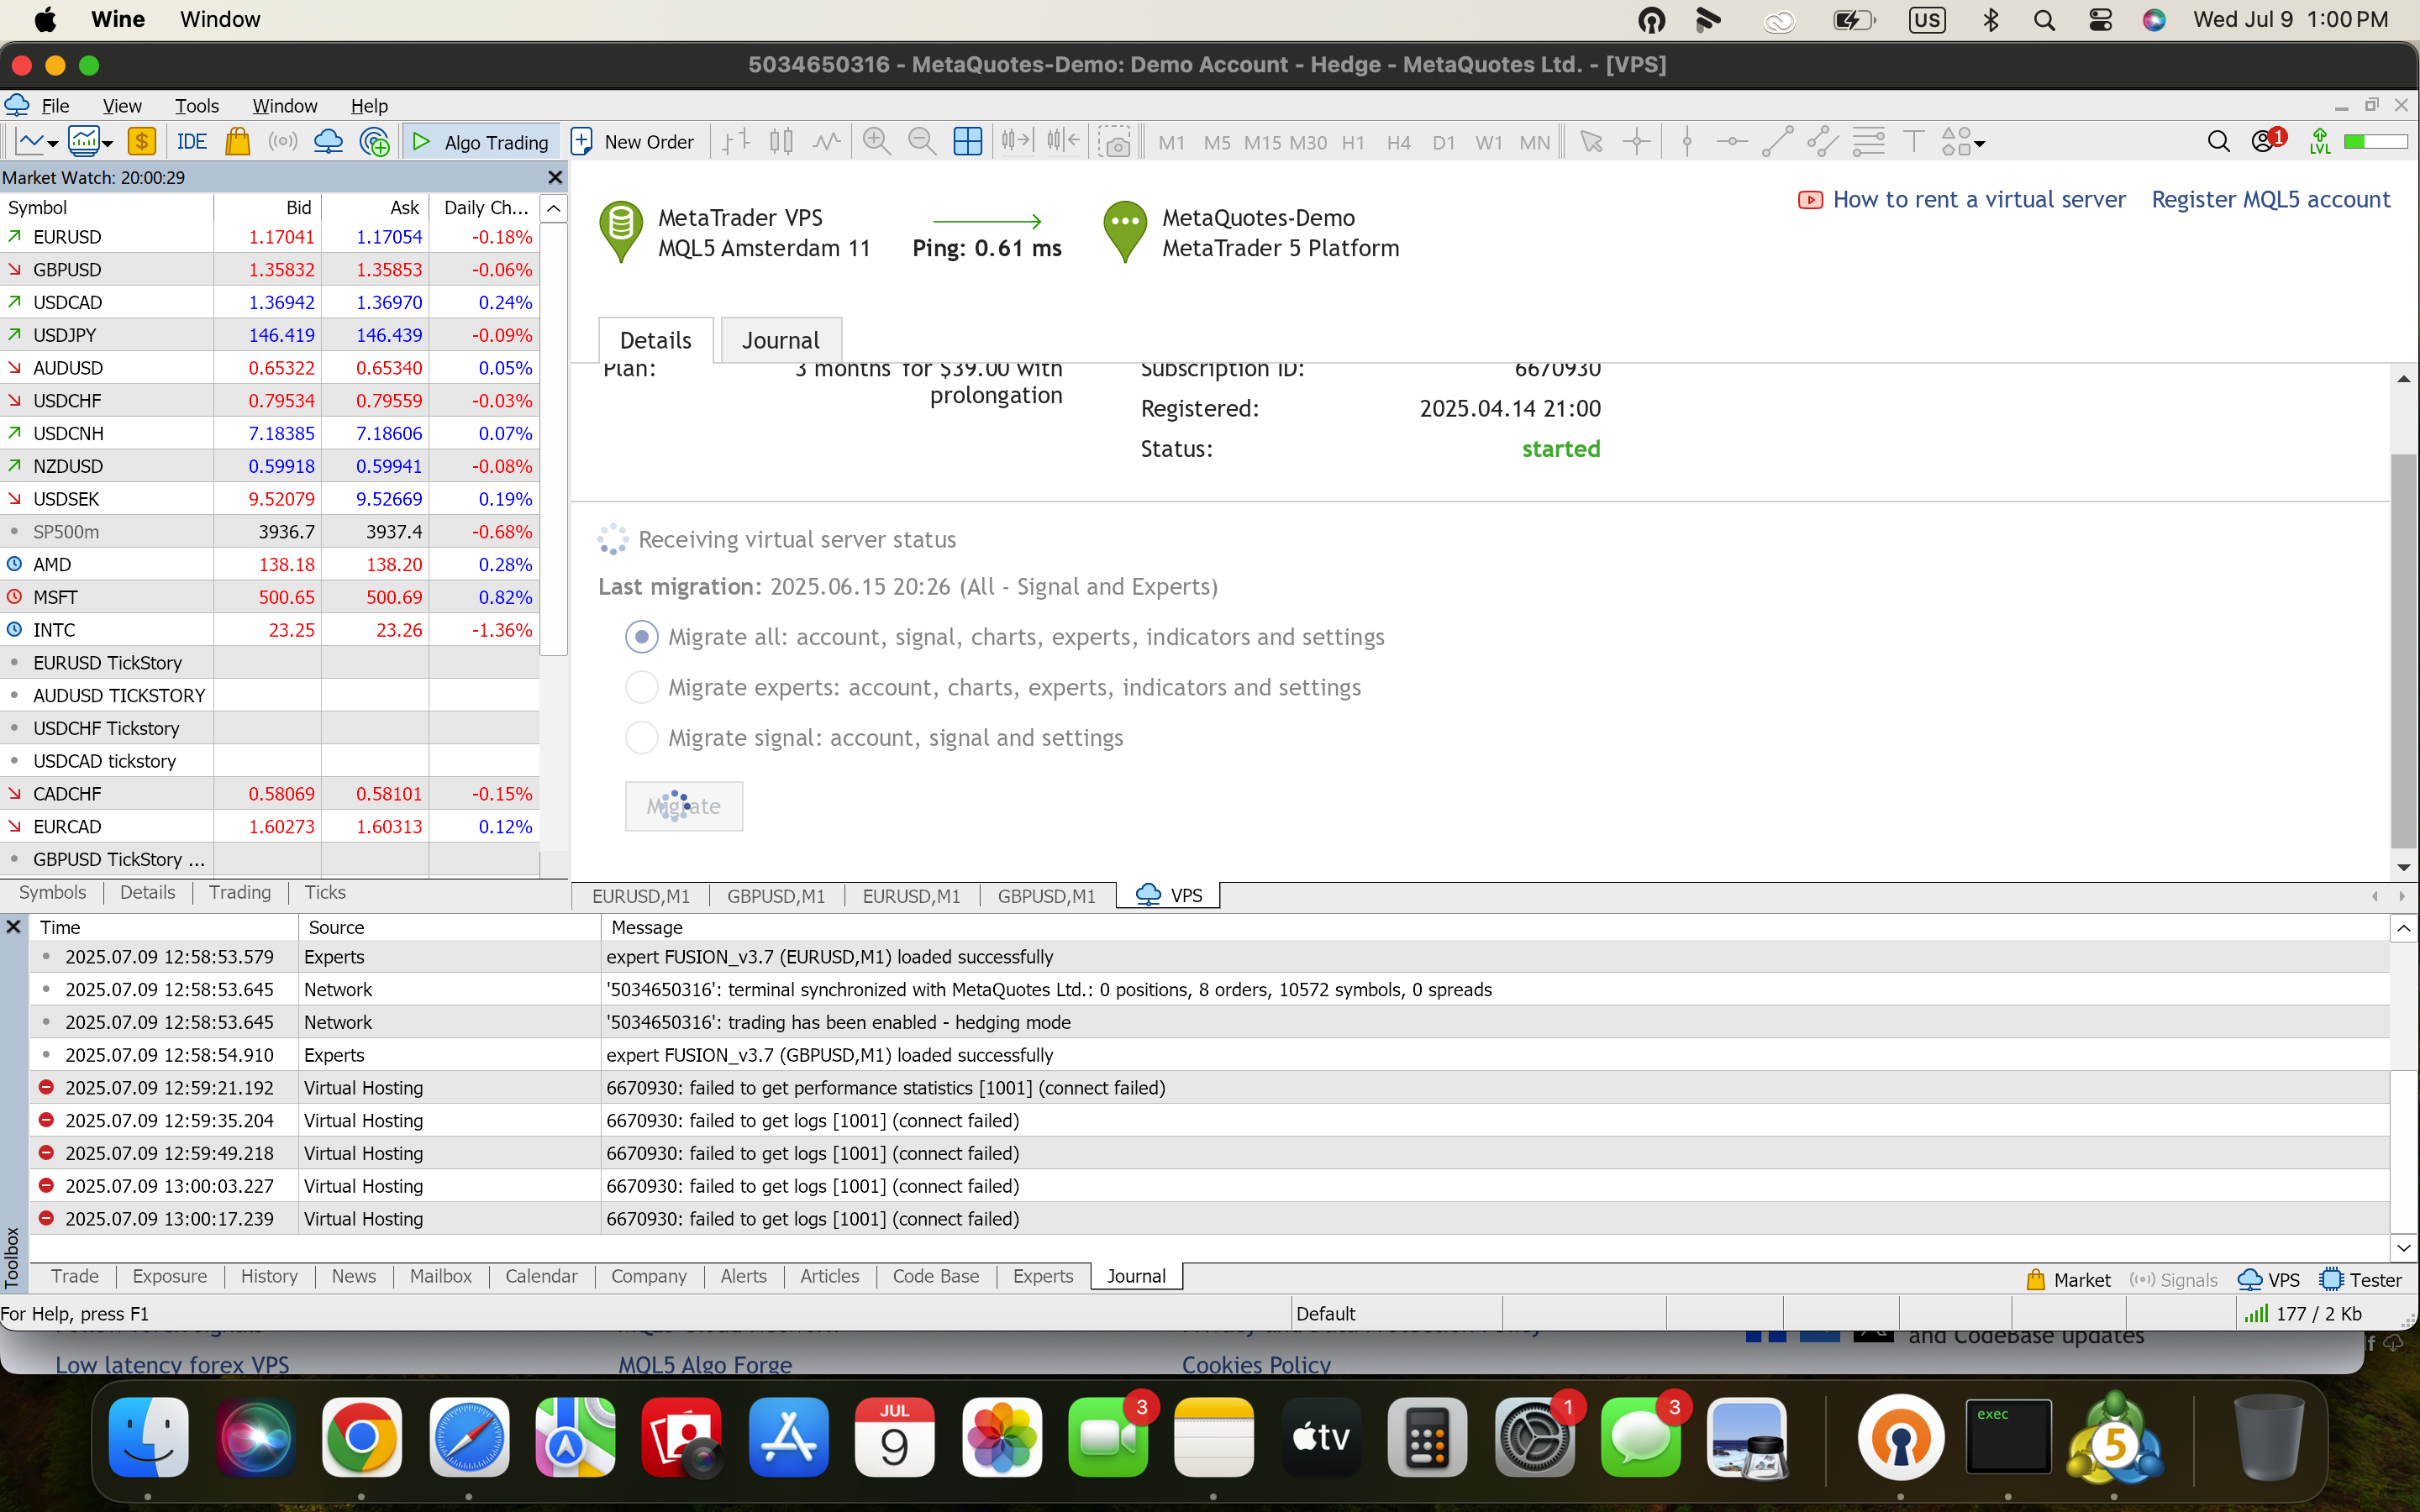
Task: Tile windows with the grid icon
Action: [967, 142]
